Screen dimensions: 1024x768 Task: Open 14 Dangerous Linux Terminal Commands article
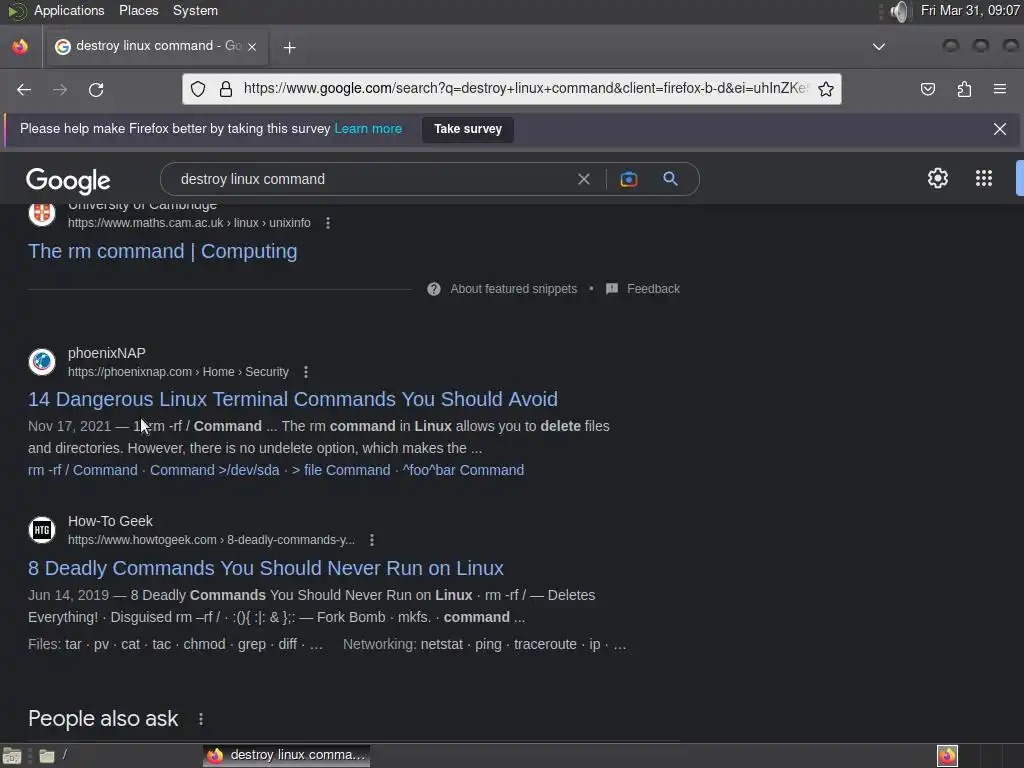(x=293, y=399)
